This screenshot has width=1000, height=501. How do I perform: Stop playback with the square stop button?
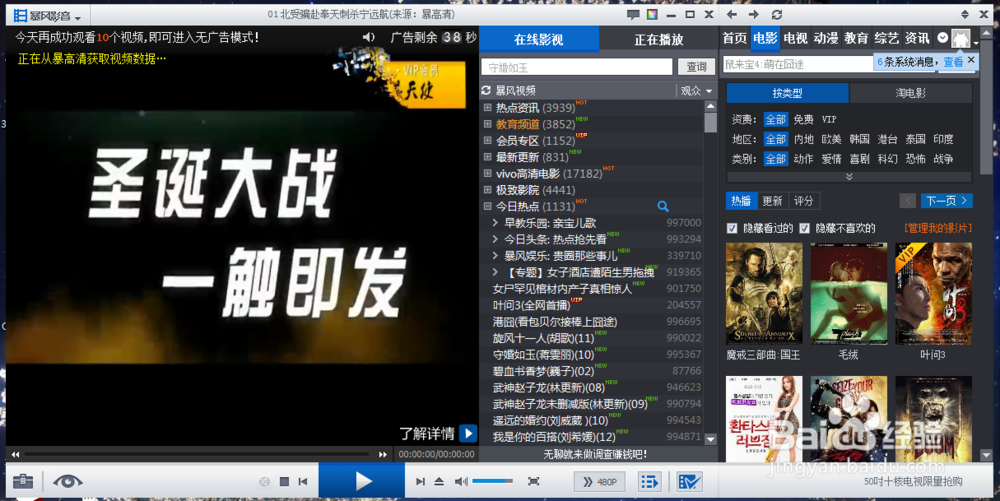click(284, 482)
